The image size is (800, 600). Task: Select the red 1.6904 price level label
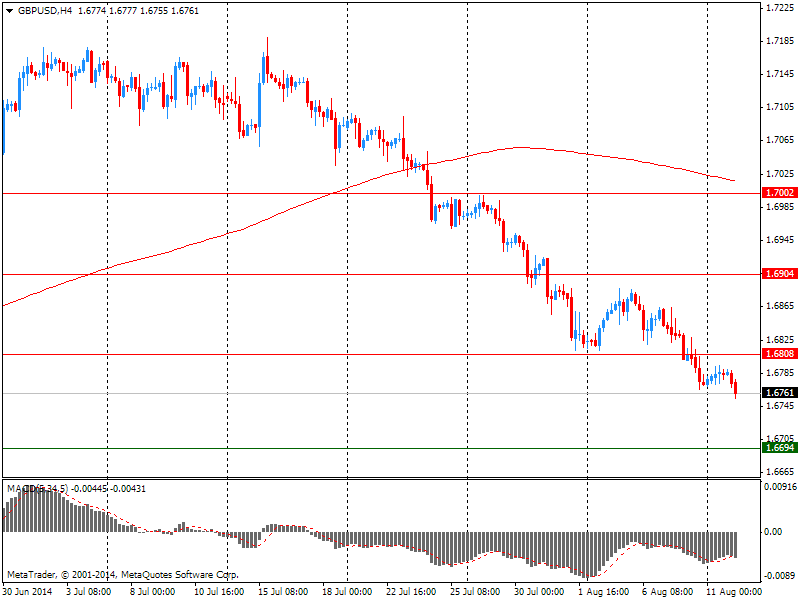pyautogui.click(x=779, y=273)
